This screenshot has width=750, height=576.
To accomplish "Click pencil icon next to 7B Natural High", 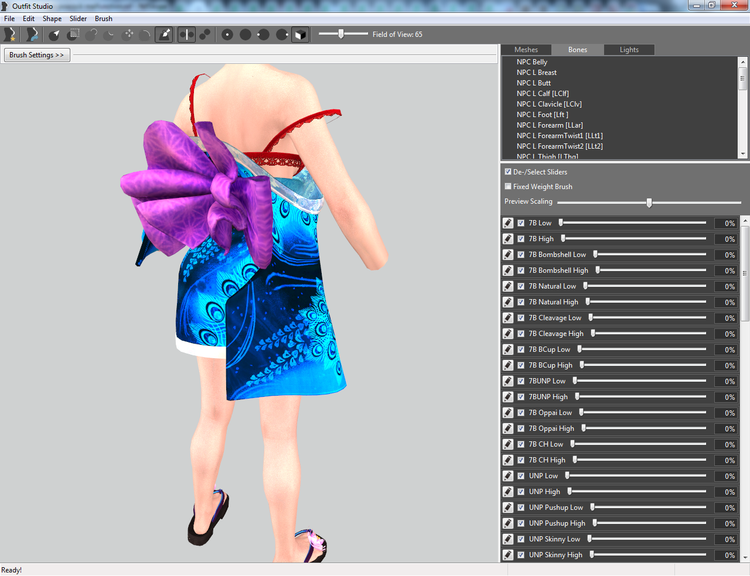I will tap(508, 302).
